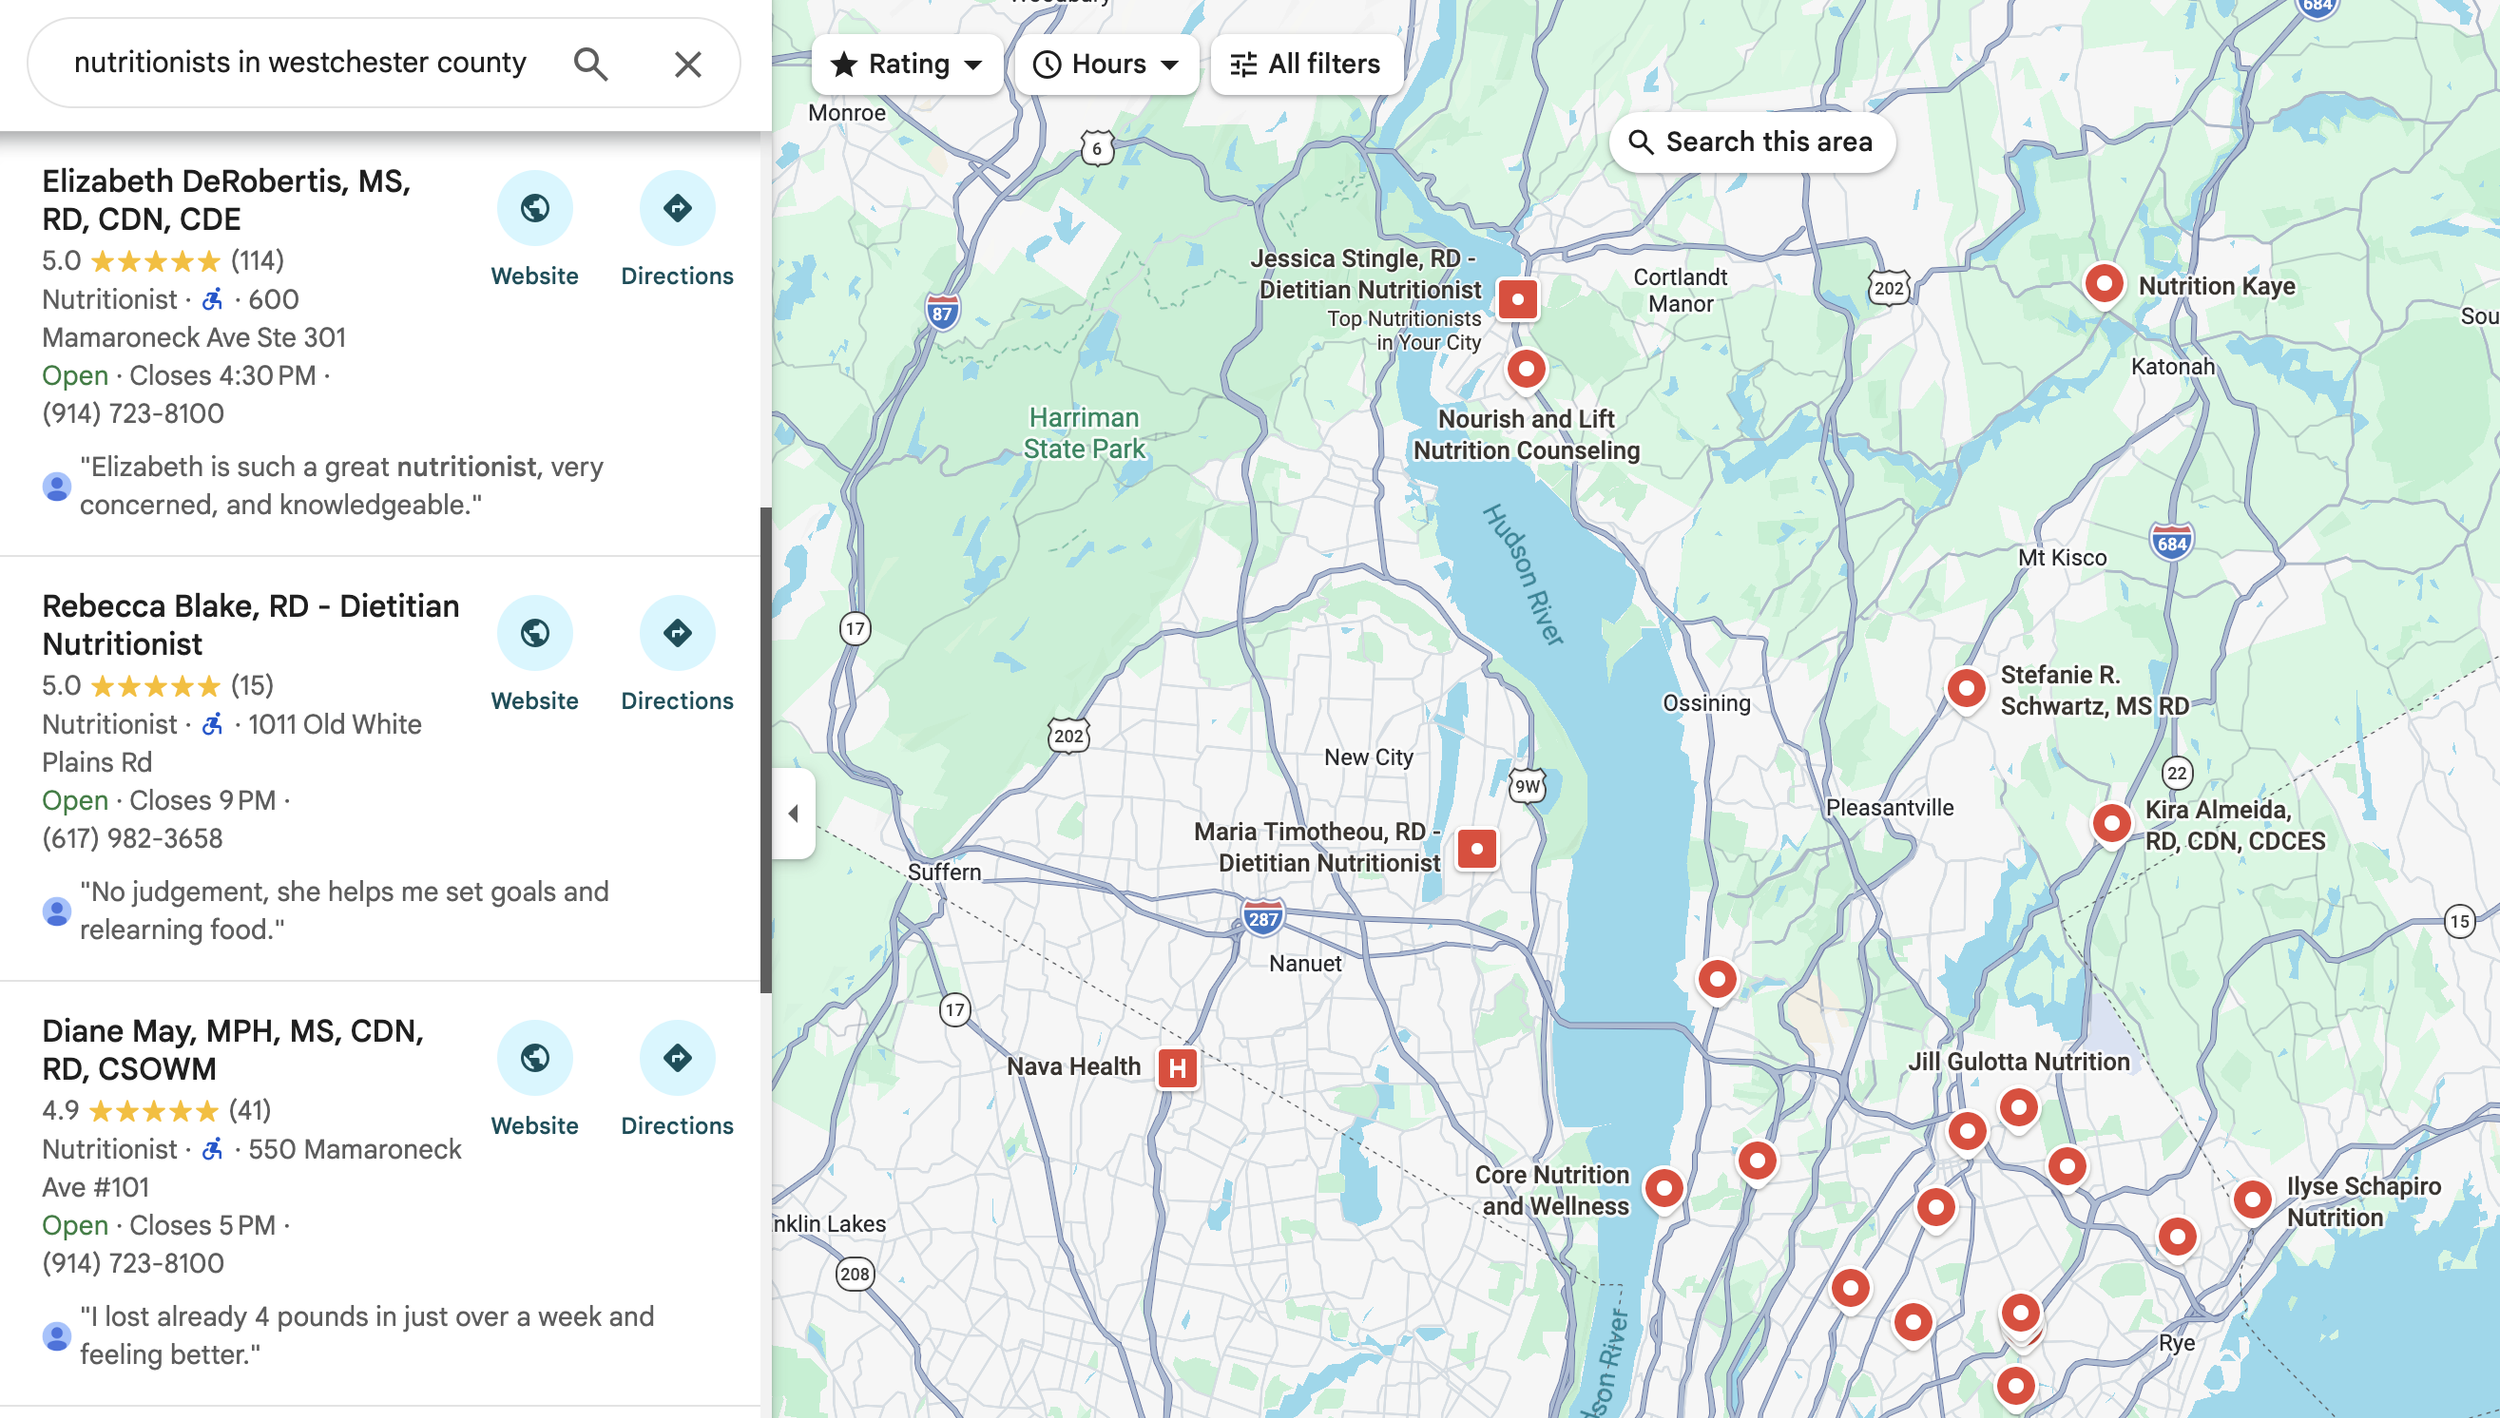The width and height of the screenshot is (2500, 1418).
Task: Collapse the side panel with the arrow
Action: (x=793, y=813)
